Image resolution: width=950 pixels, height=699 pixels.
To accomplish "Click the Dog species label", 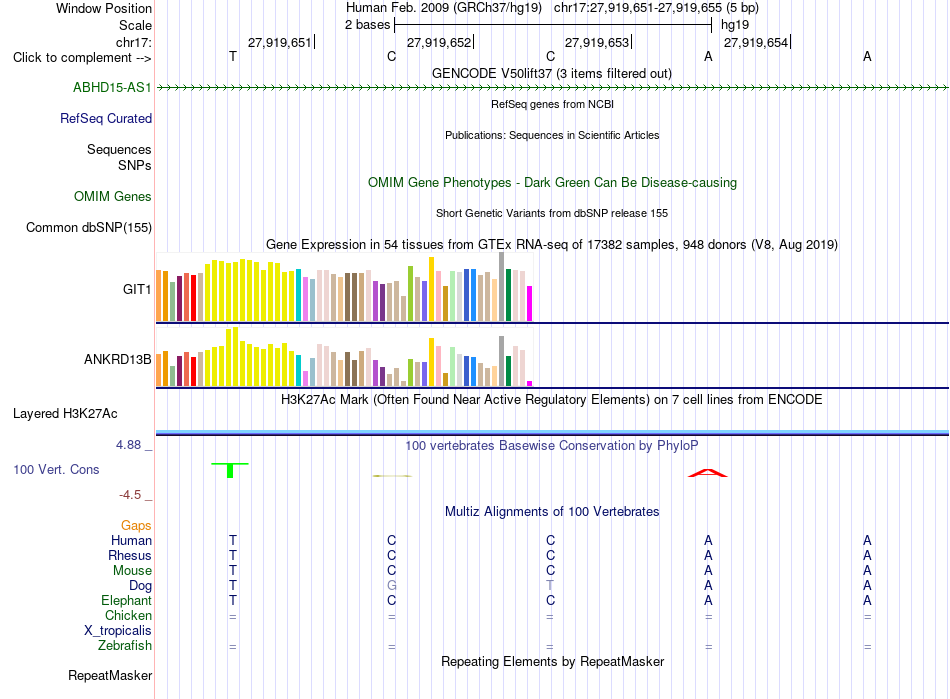I will click(x=140, y=586).
